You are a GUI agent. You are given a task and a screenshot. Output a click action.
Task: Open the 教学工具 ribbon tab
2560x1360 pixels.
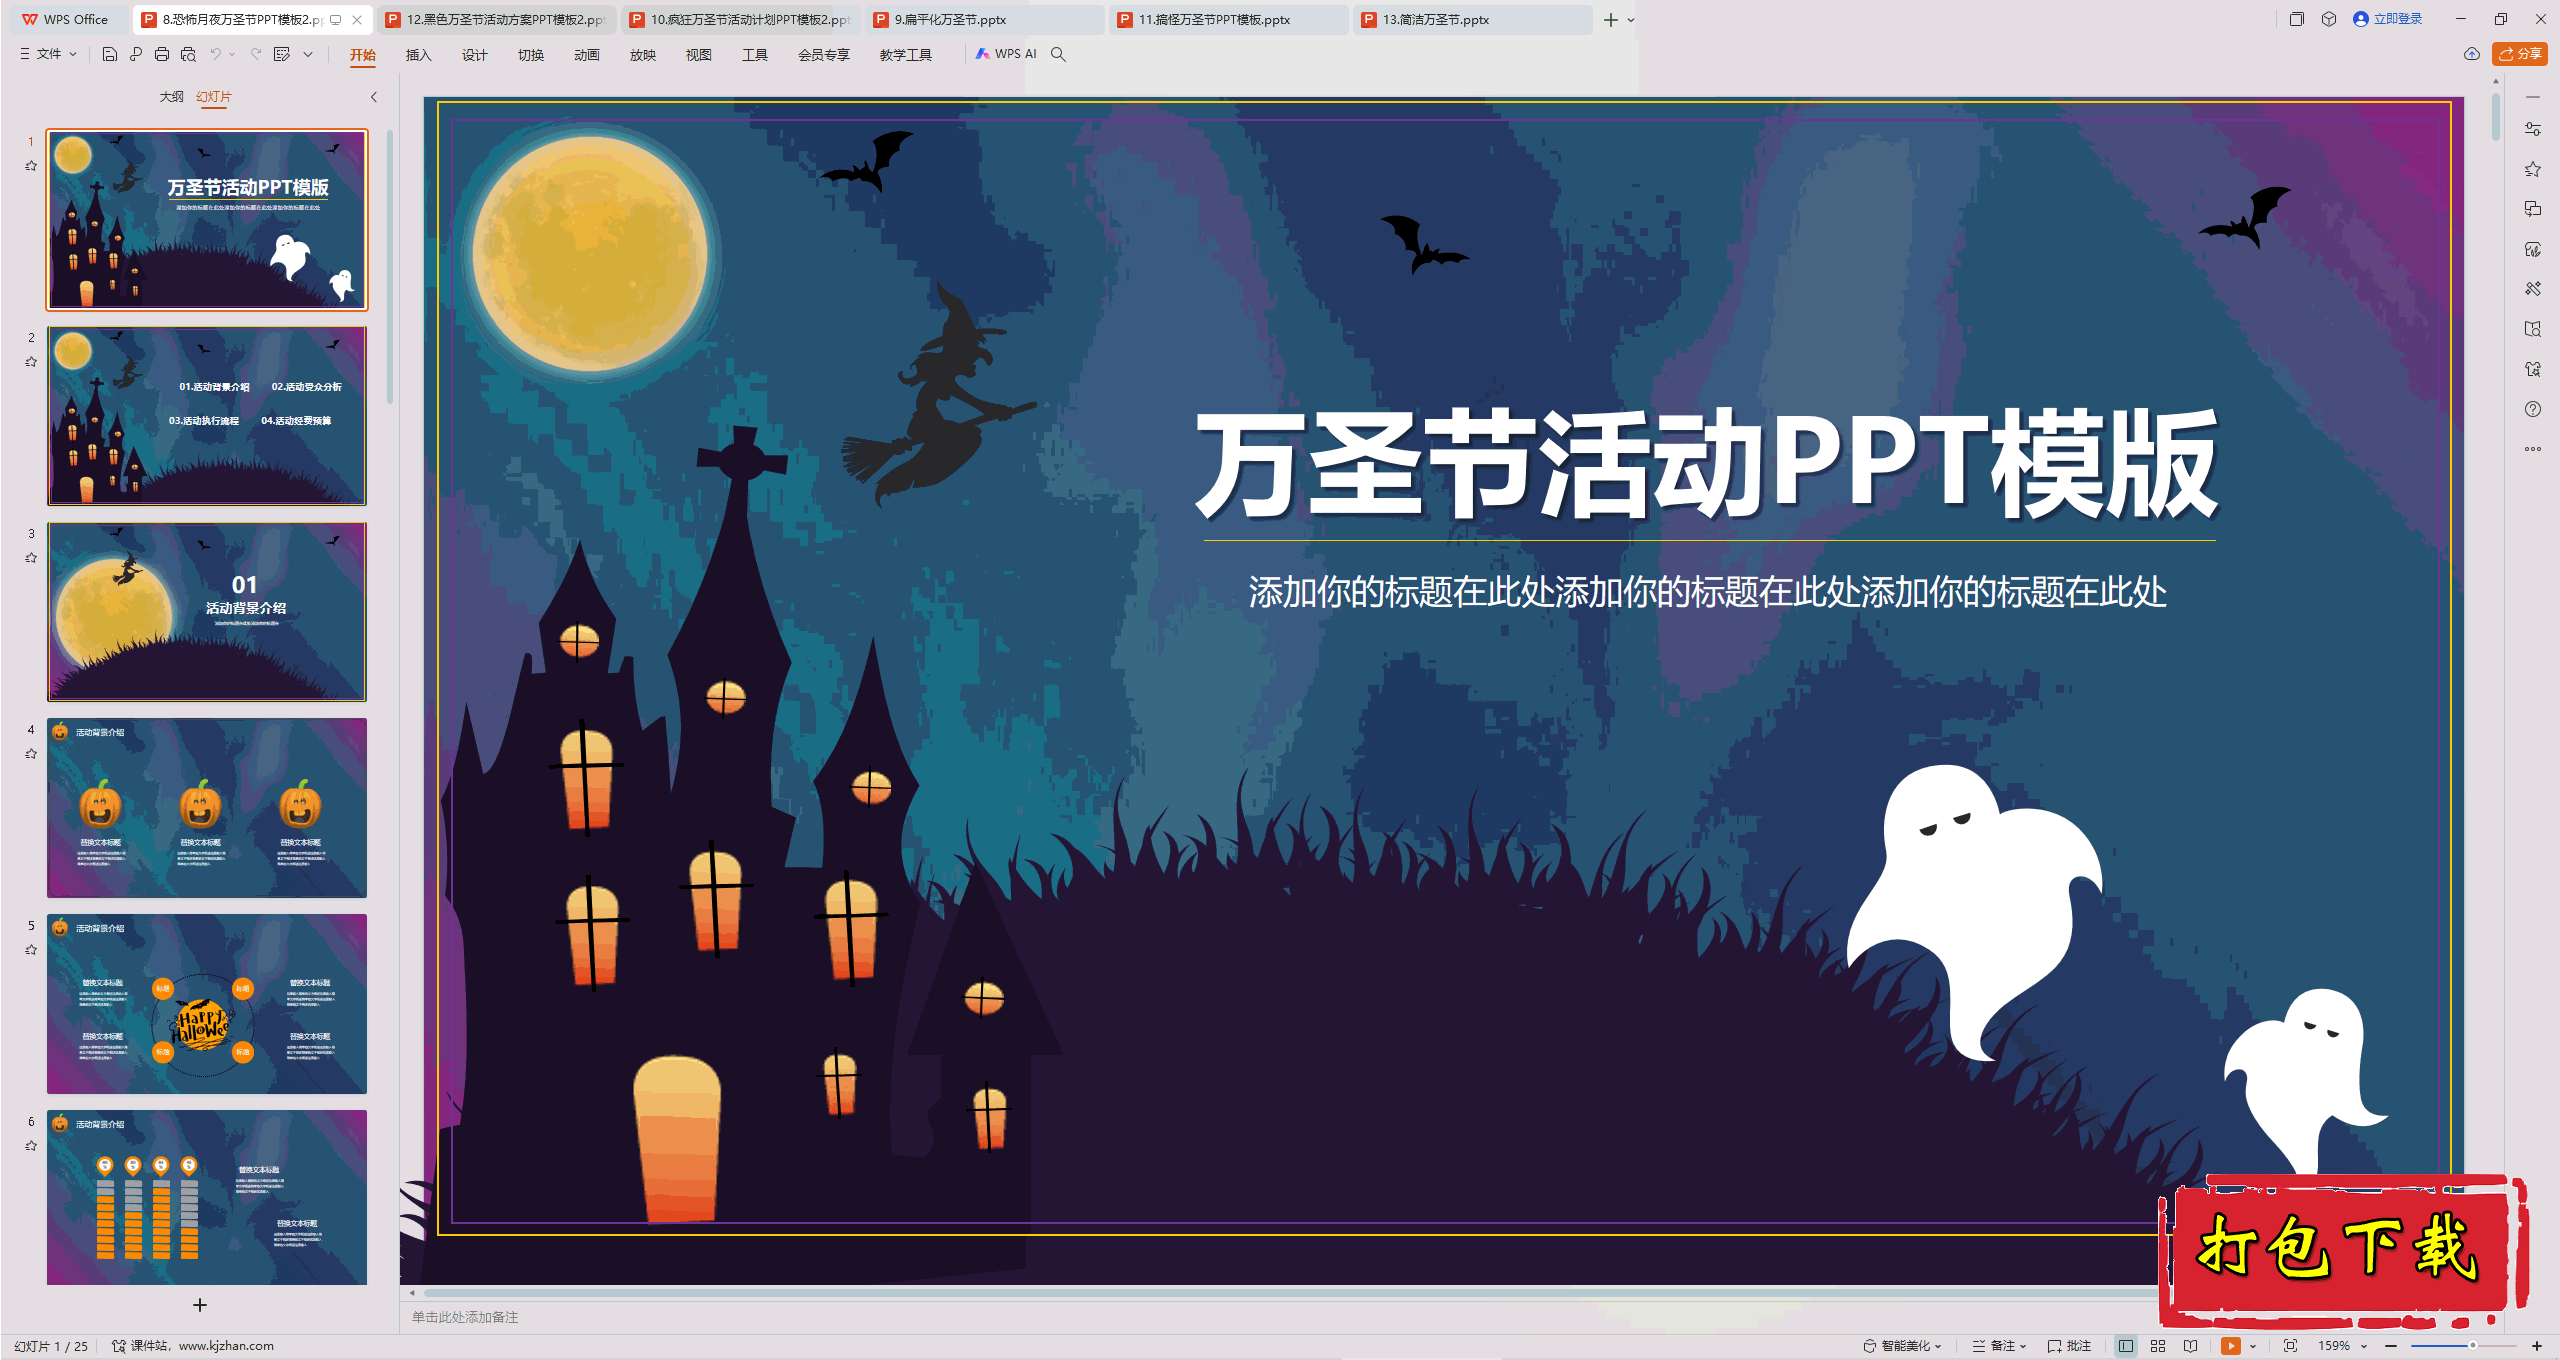click(906, 55)
